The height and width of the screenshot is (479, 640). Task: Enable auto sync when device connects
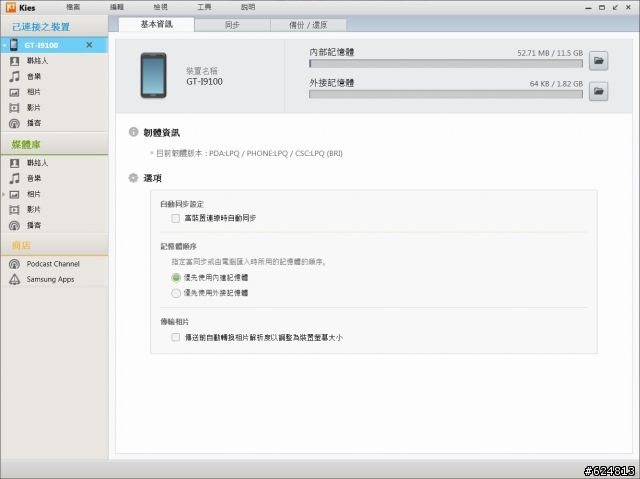pos(176,218)
